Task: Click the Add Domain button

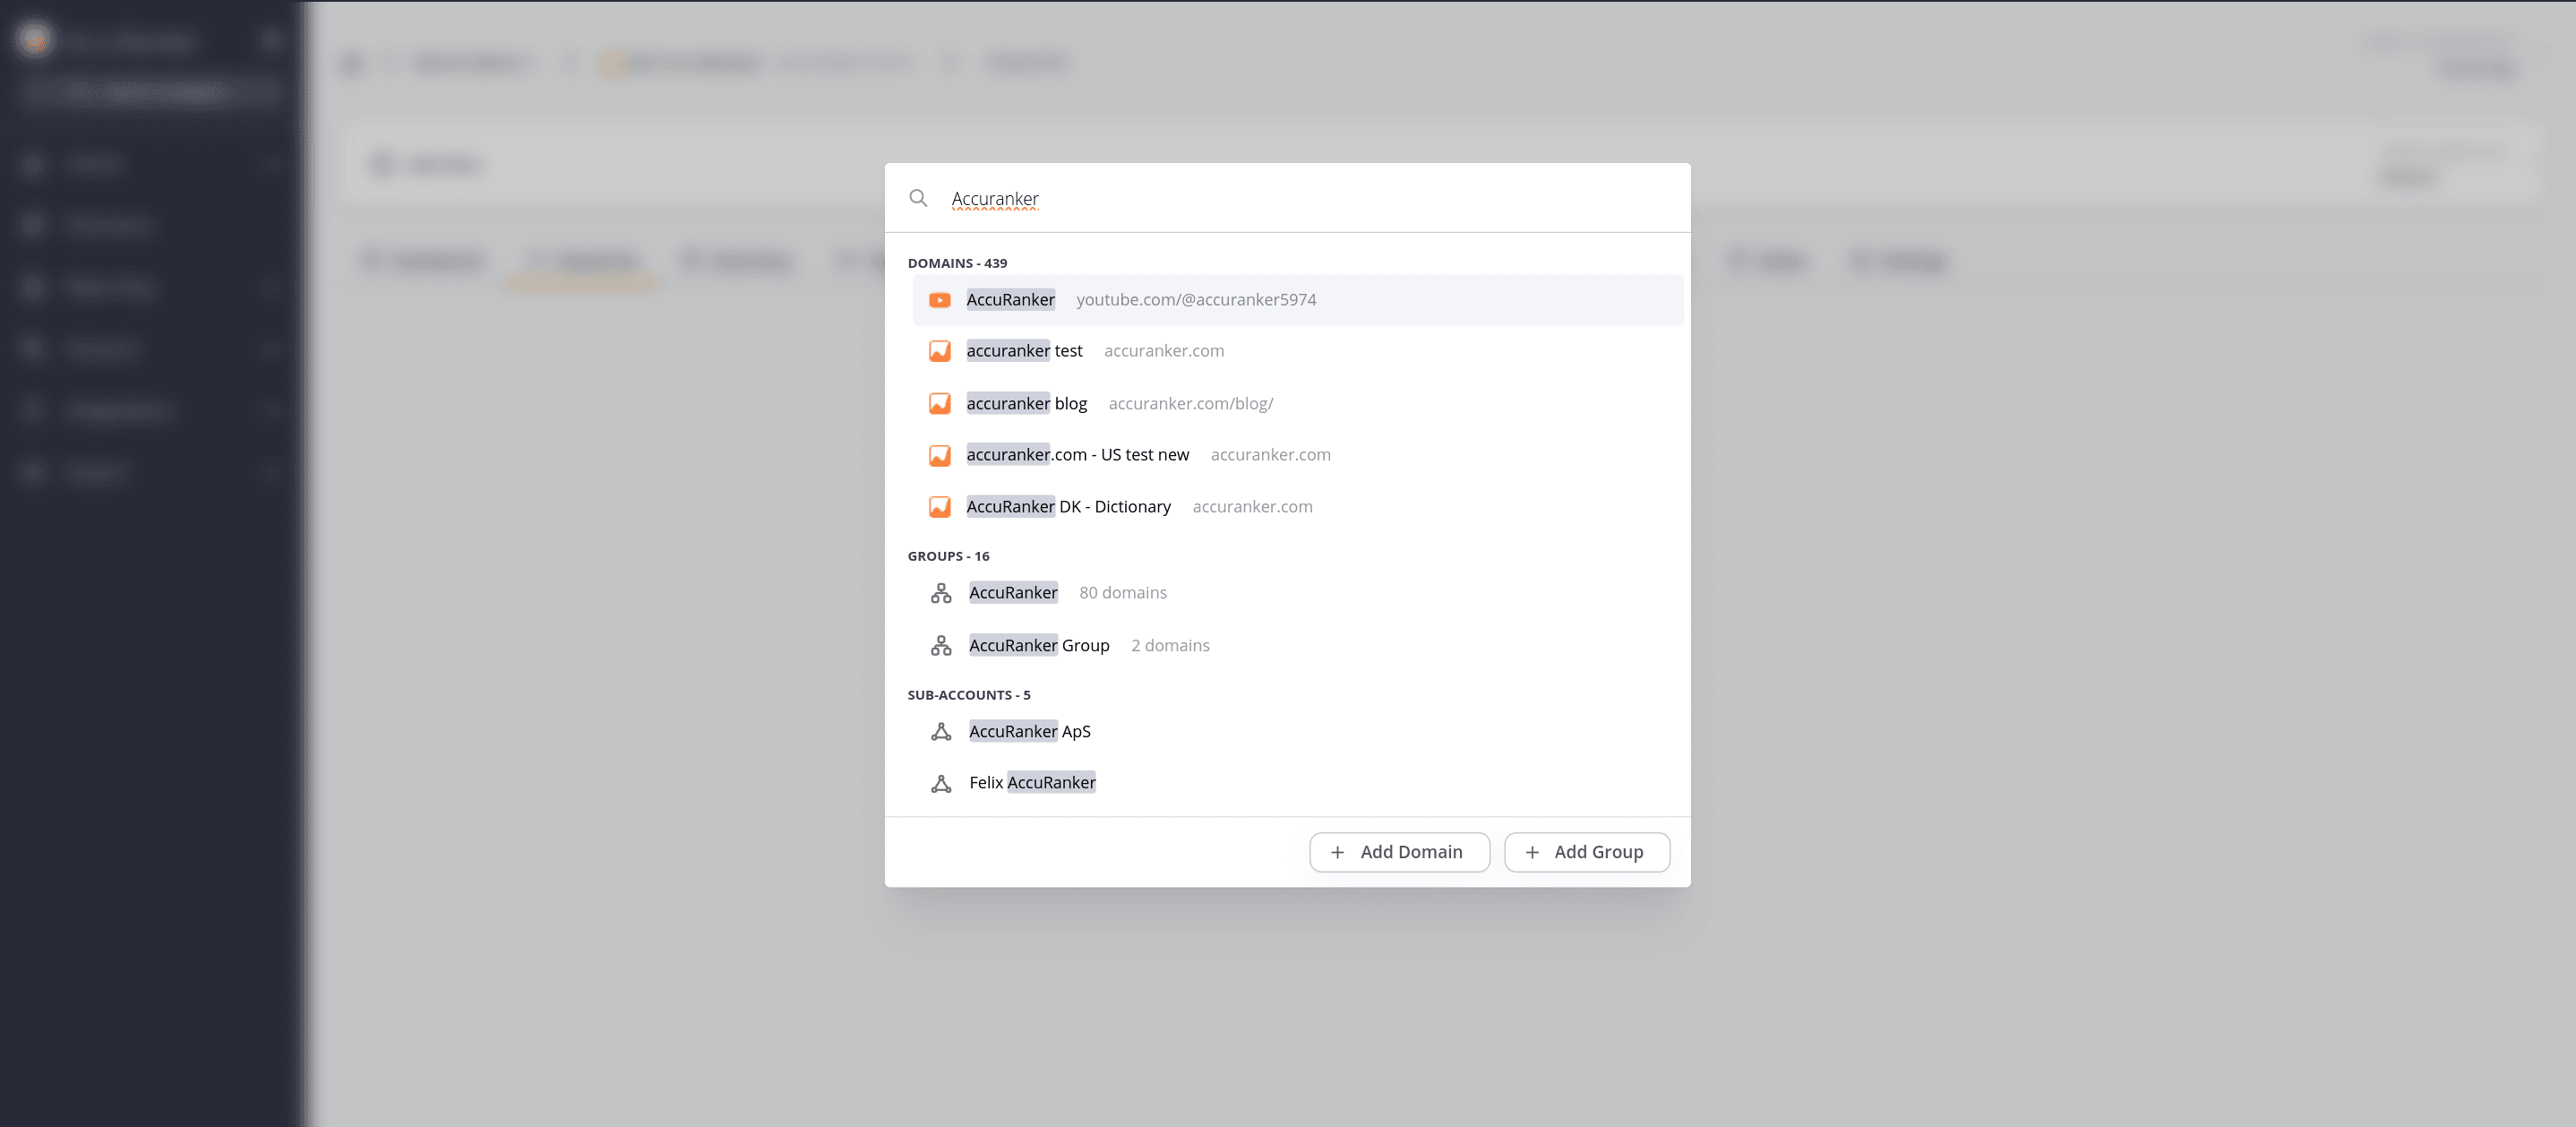Action: point(1399,852)
